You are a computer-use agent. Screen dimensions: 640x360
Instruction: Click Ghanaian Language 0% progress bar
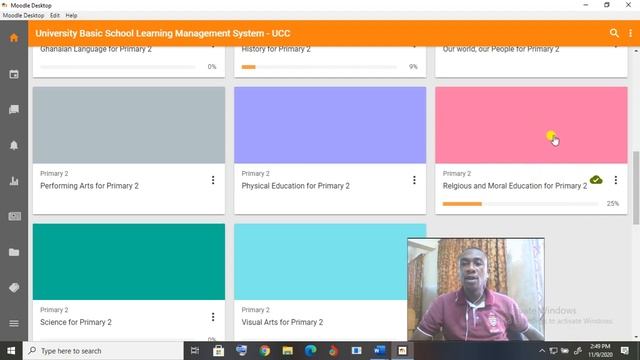(118, 67)
